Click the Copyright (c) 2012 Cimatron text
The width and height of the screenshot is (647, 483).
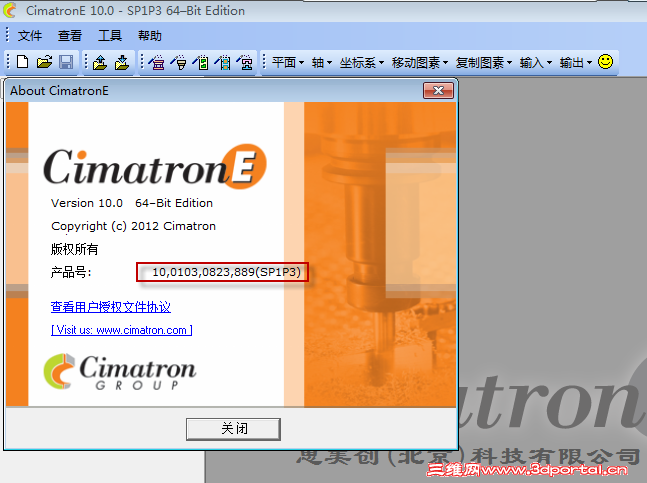pos(133,226)
